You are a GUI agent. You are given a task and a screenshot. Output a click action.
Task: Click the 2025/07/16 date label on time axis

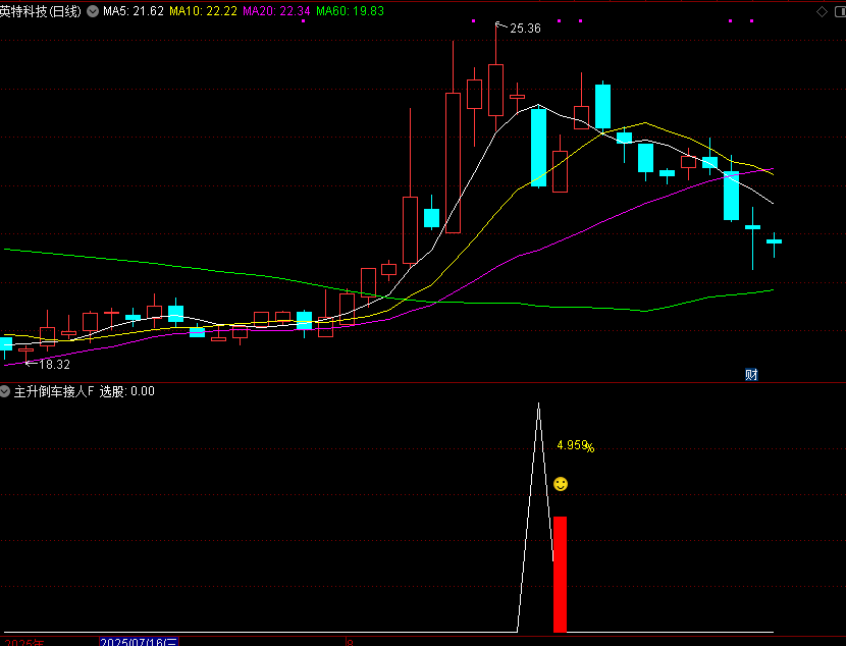tap(138, 641)
